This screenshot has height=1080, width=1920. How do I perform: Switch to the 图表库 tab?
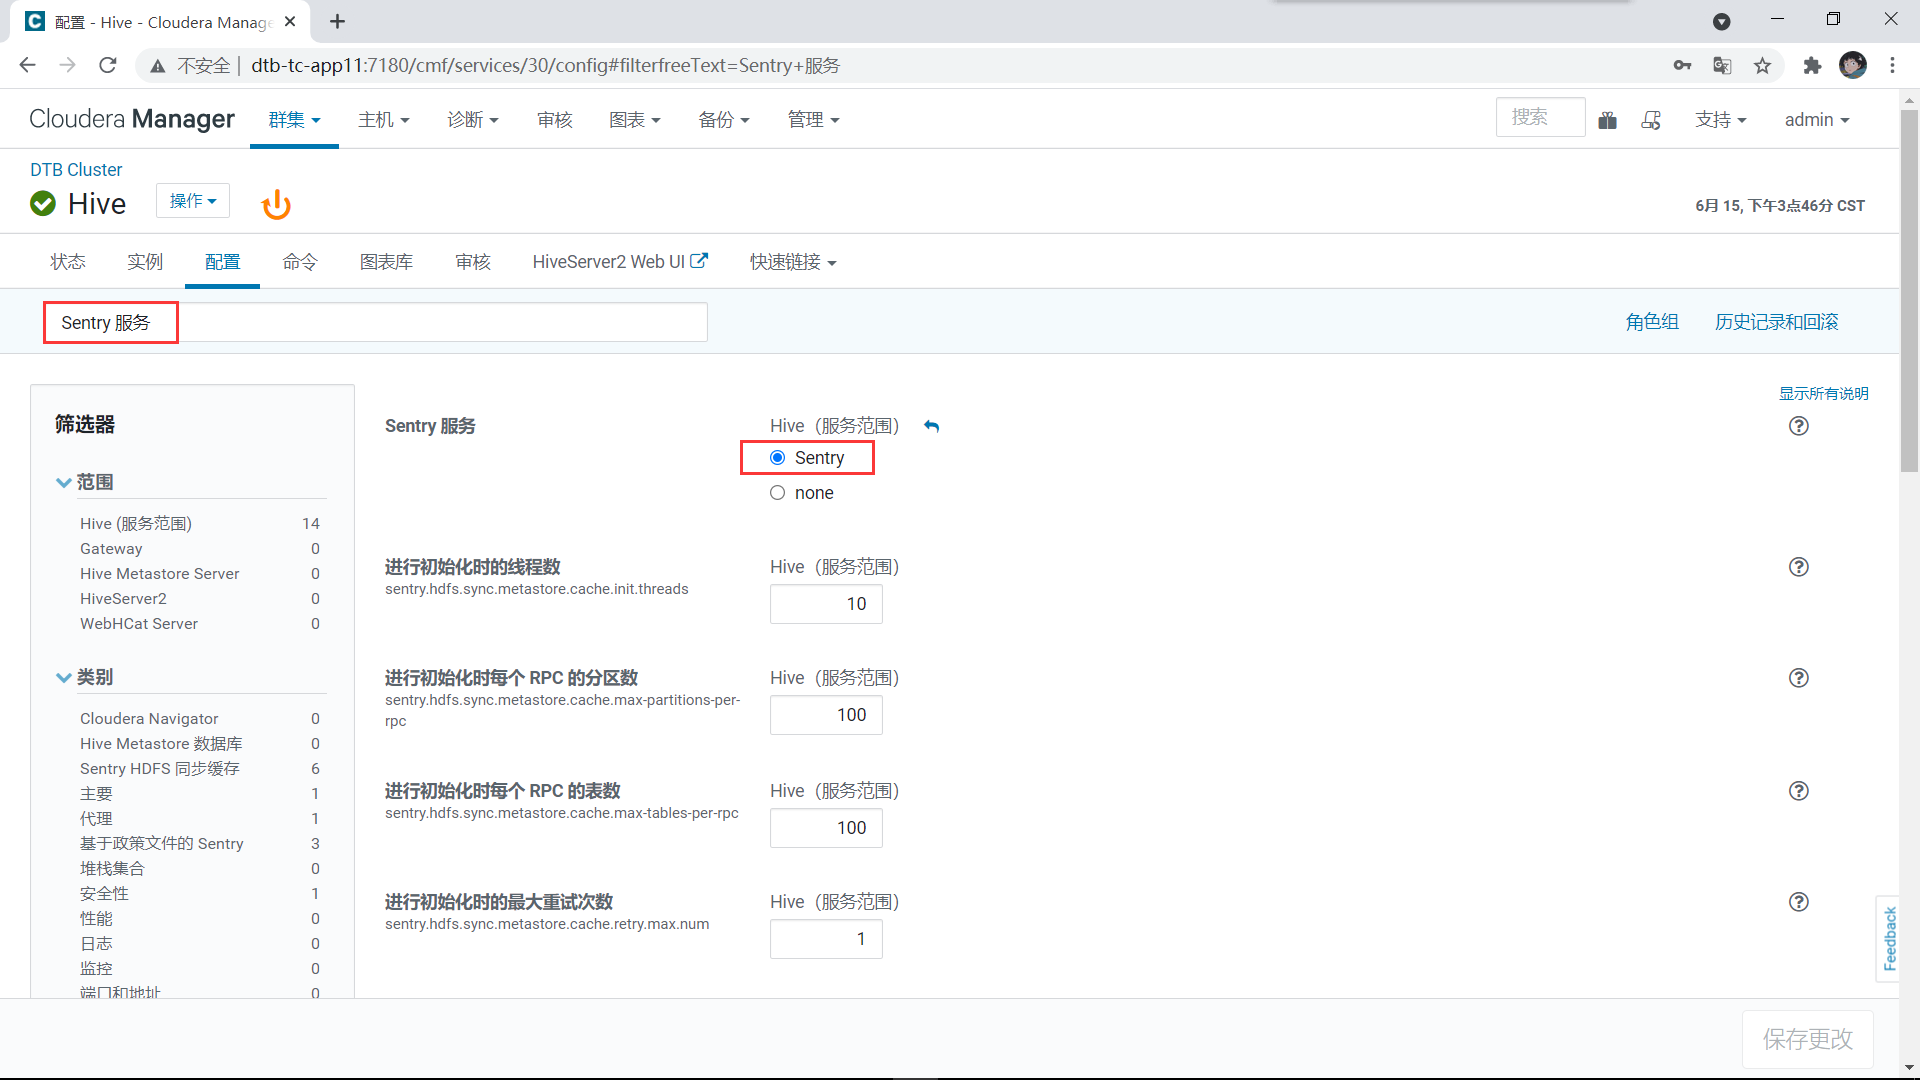pos(386,262)
